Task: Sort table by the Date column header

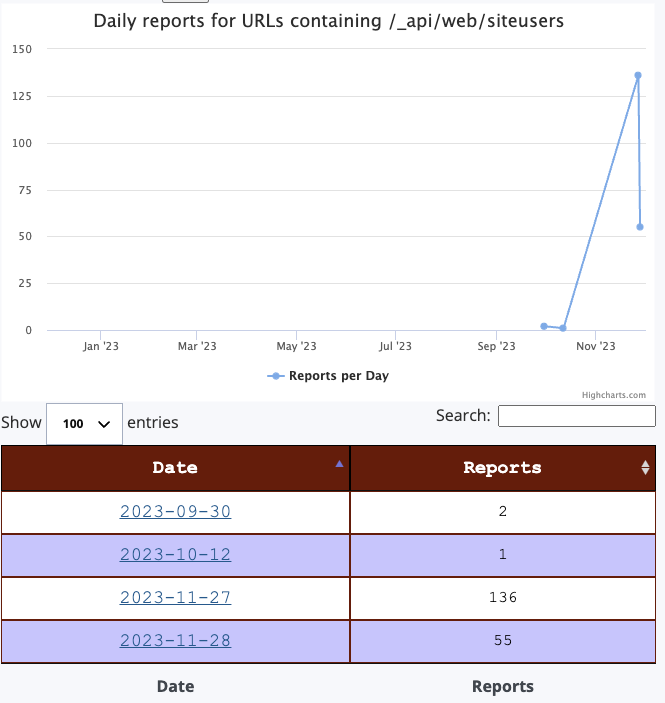Action: pyautogui.click(x=175, y=467)
